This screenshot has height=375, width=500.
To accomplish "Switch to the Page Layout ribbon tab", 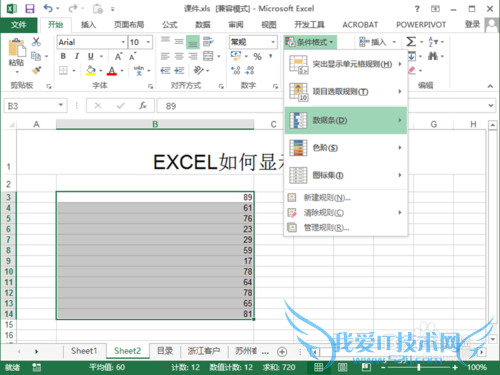I will point(129,25).
